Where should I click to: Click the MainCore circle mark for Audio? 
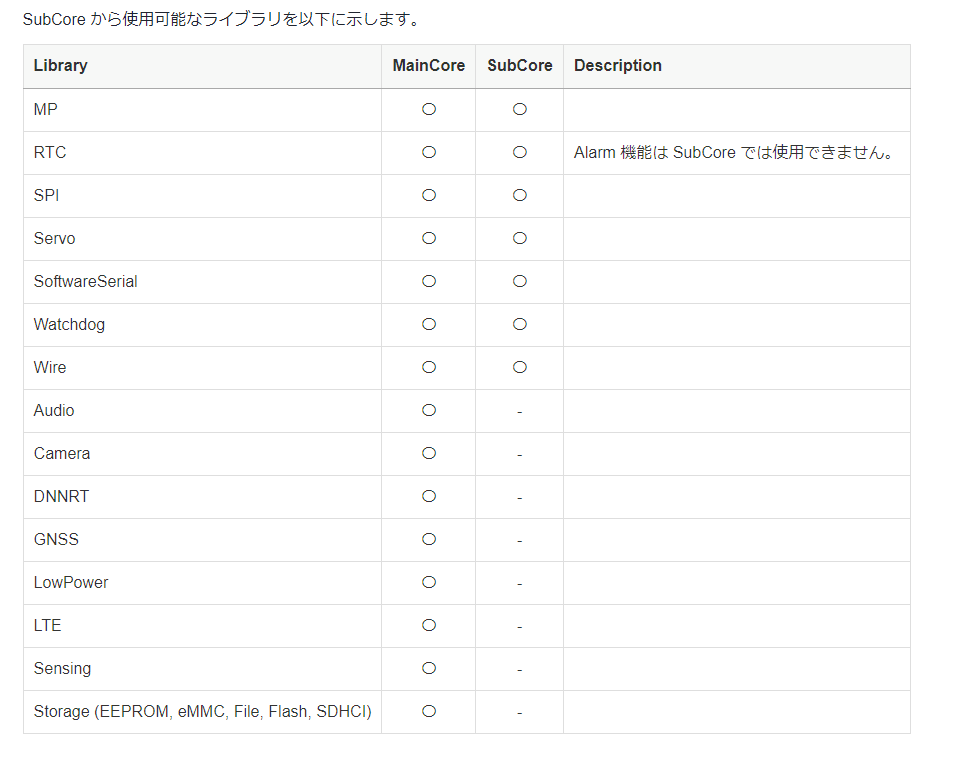click(429, 410)
